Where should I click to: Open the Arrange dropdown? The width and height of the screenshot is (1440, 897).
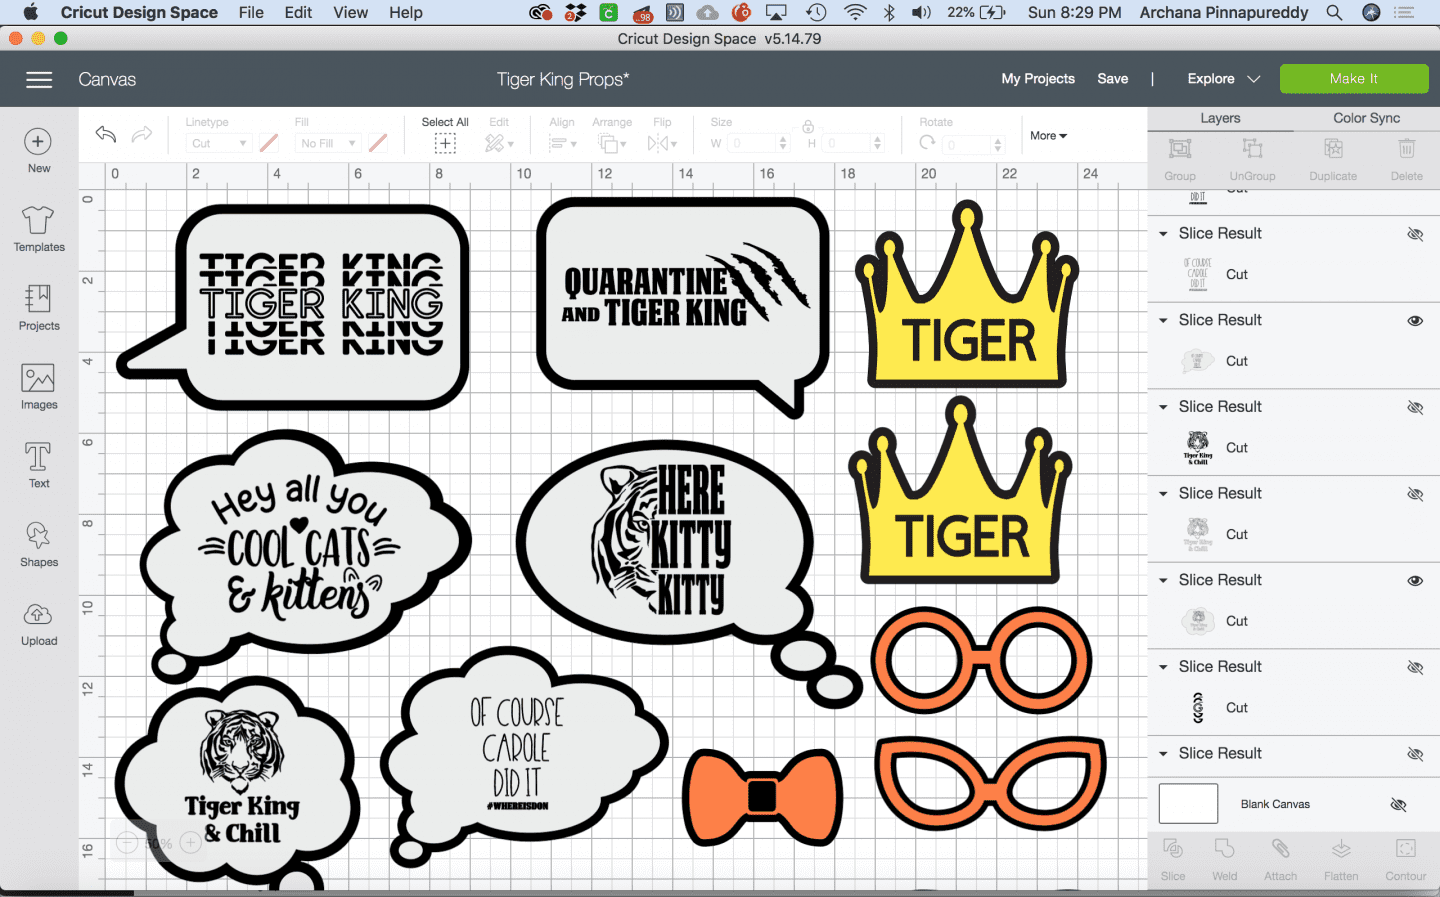(611, 144)
